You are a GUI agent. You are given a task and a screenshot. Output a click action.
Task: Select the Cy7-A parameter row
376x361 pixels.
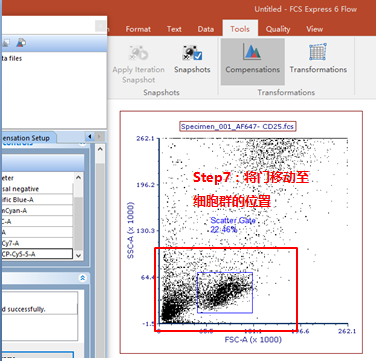coord(37,243)
